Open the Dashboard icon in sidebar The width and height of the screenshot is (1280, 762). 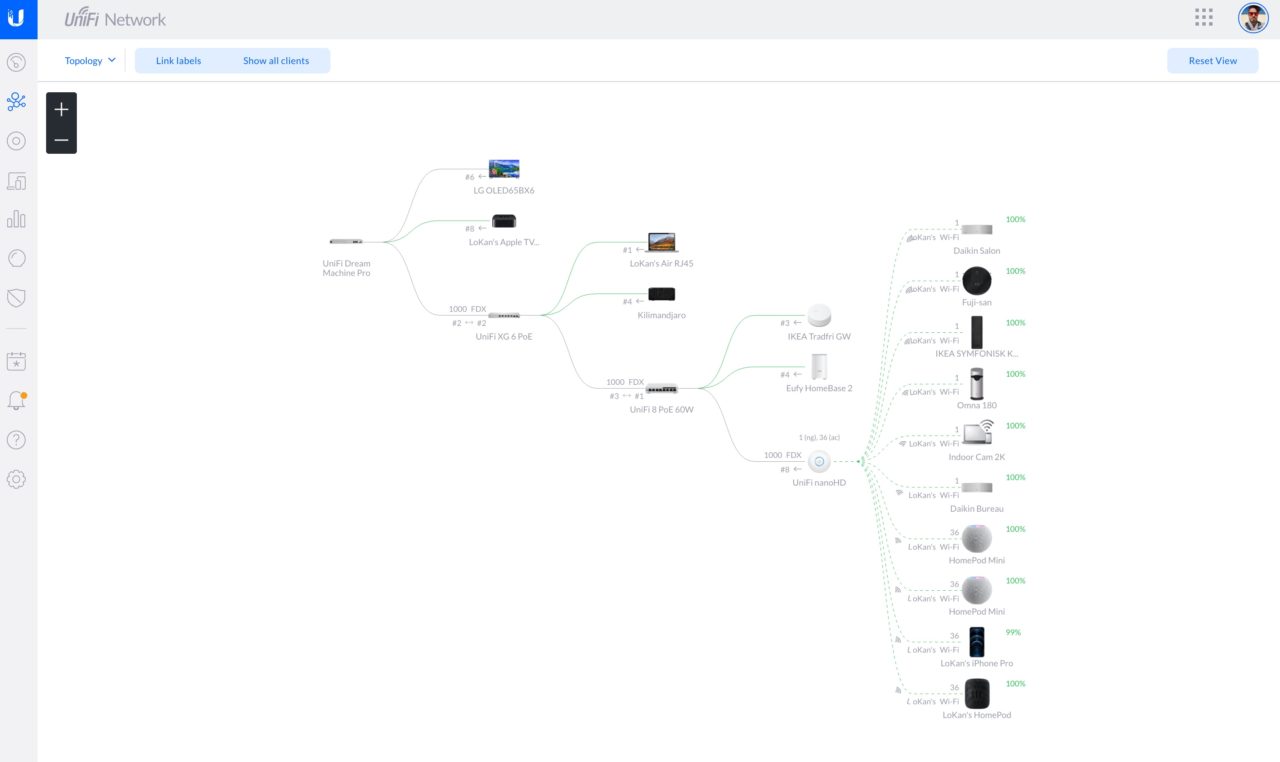click(x=16, y=62)
